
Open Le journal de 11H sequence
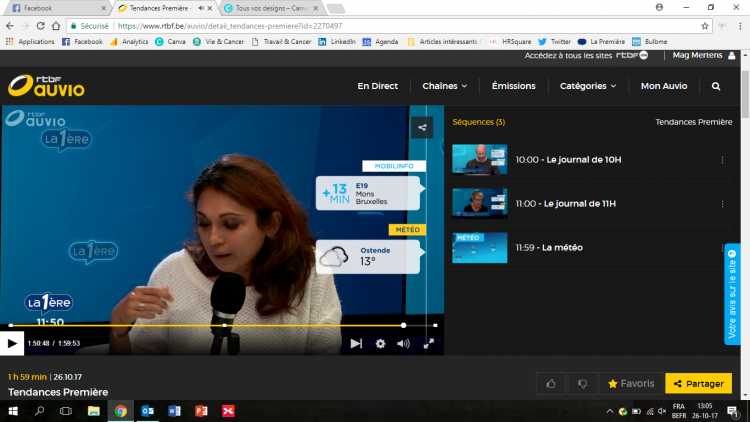coord(579,203)
